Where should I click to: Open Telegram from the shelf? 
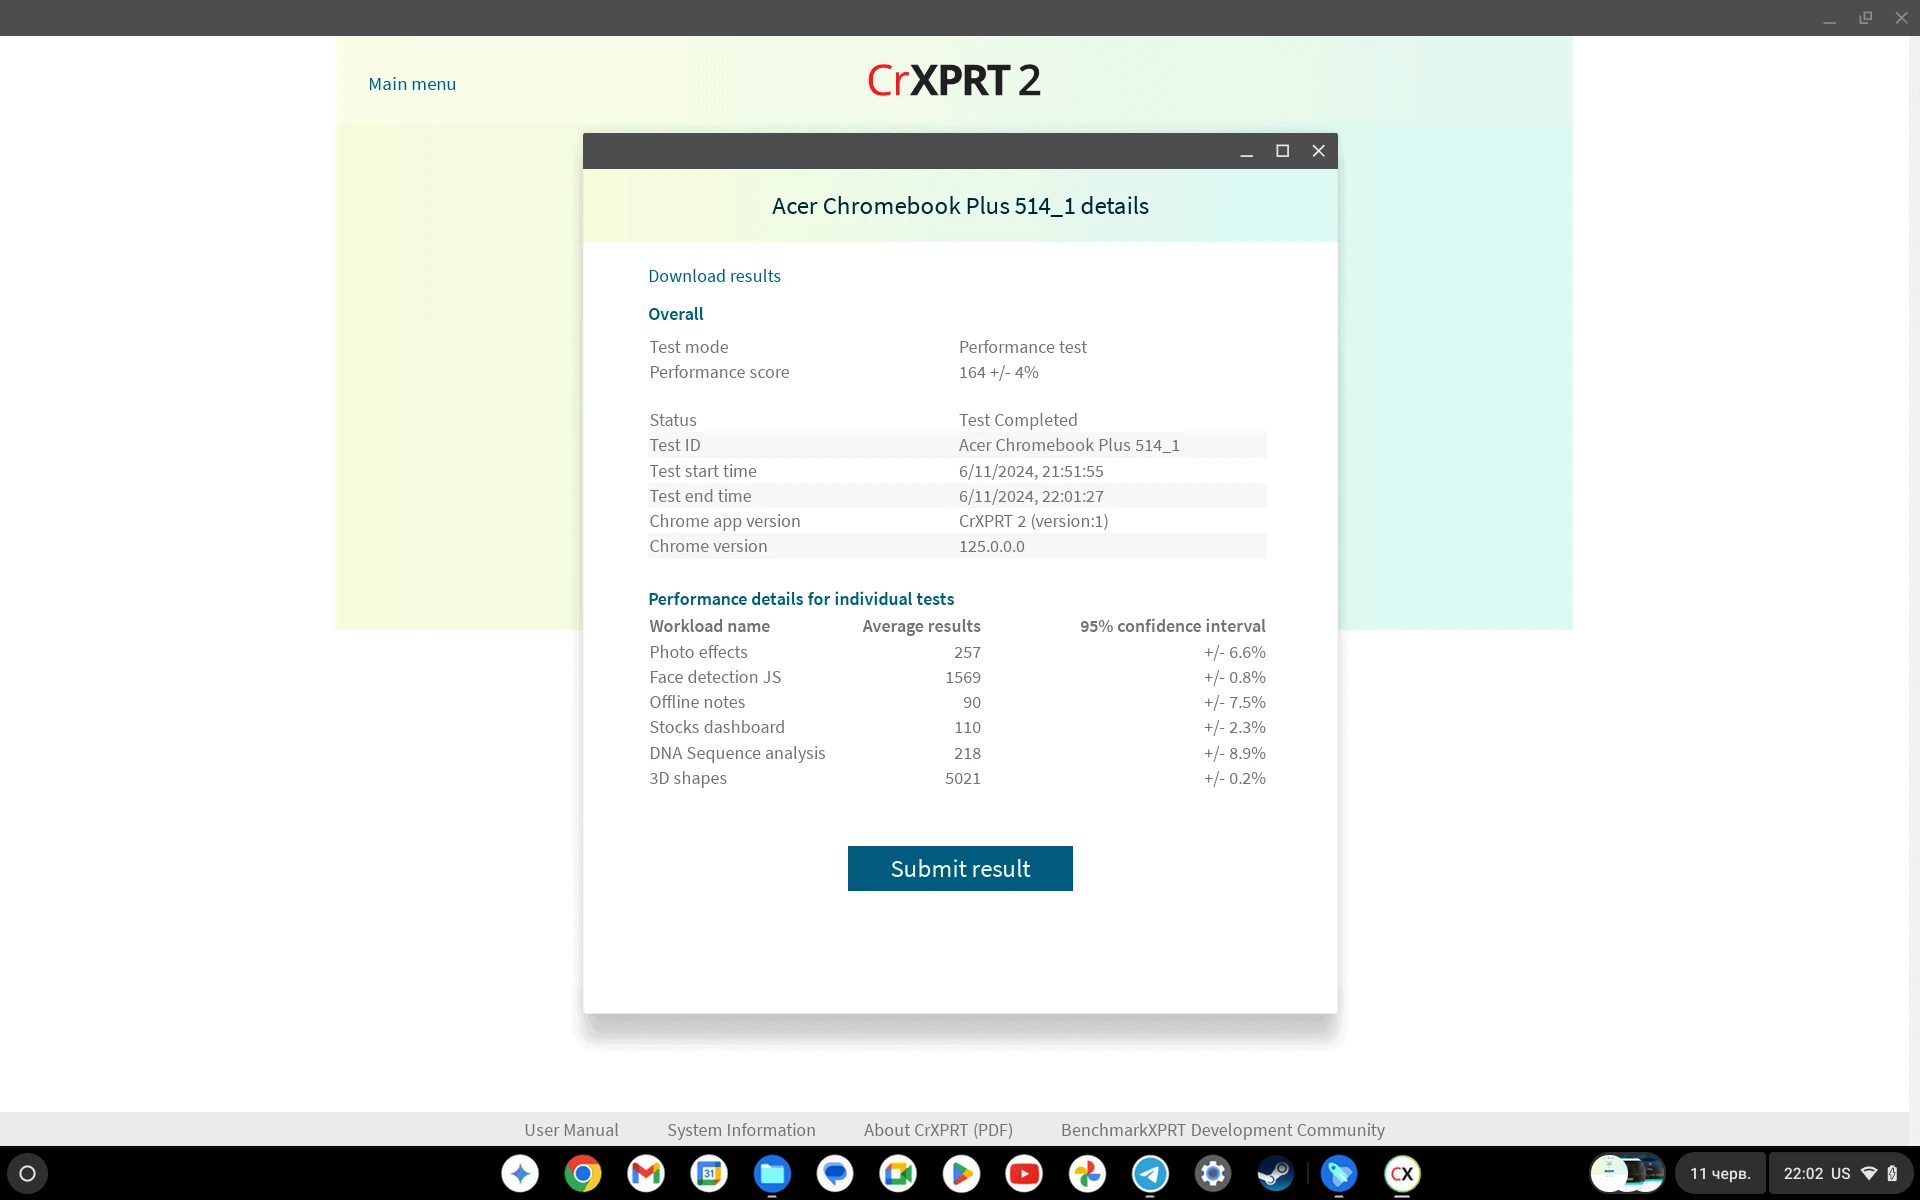point(1150,1173)
